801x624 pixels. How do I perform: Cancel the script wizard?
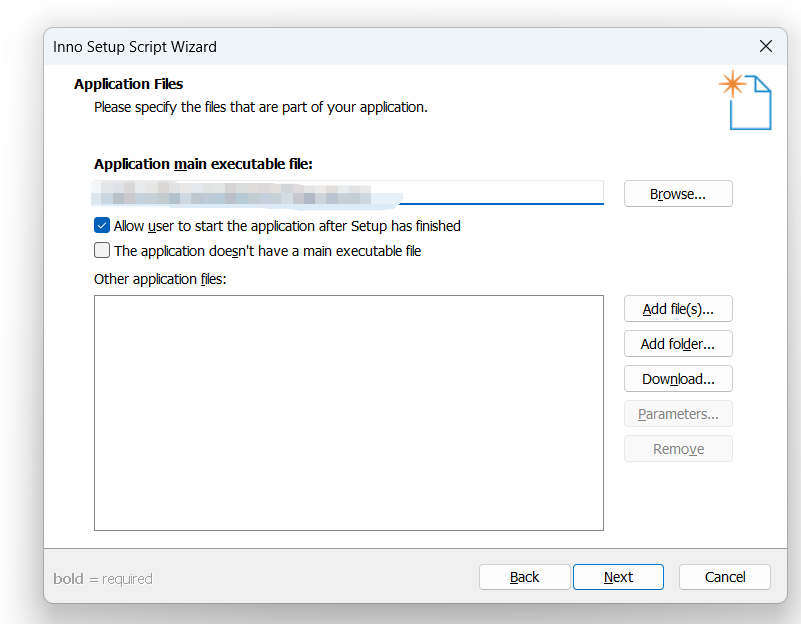tap(724, 577)
